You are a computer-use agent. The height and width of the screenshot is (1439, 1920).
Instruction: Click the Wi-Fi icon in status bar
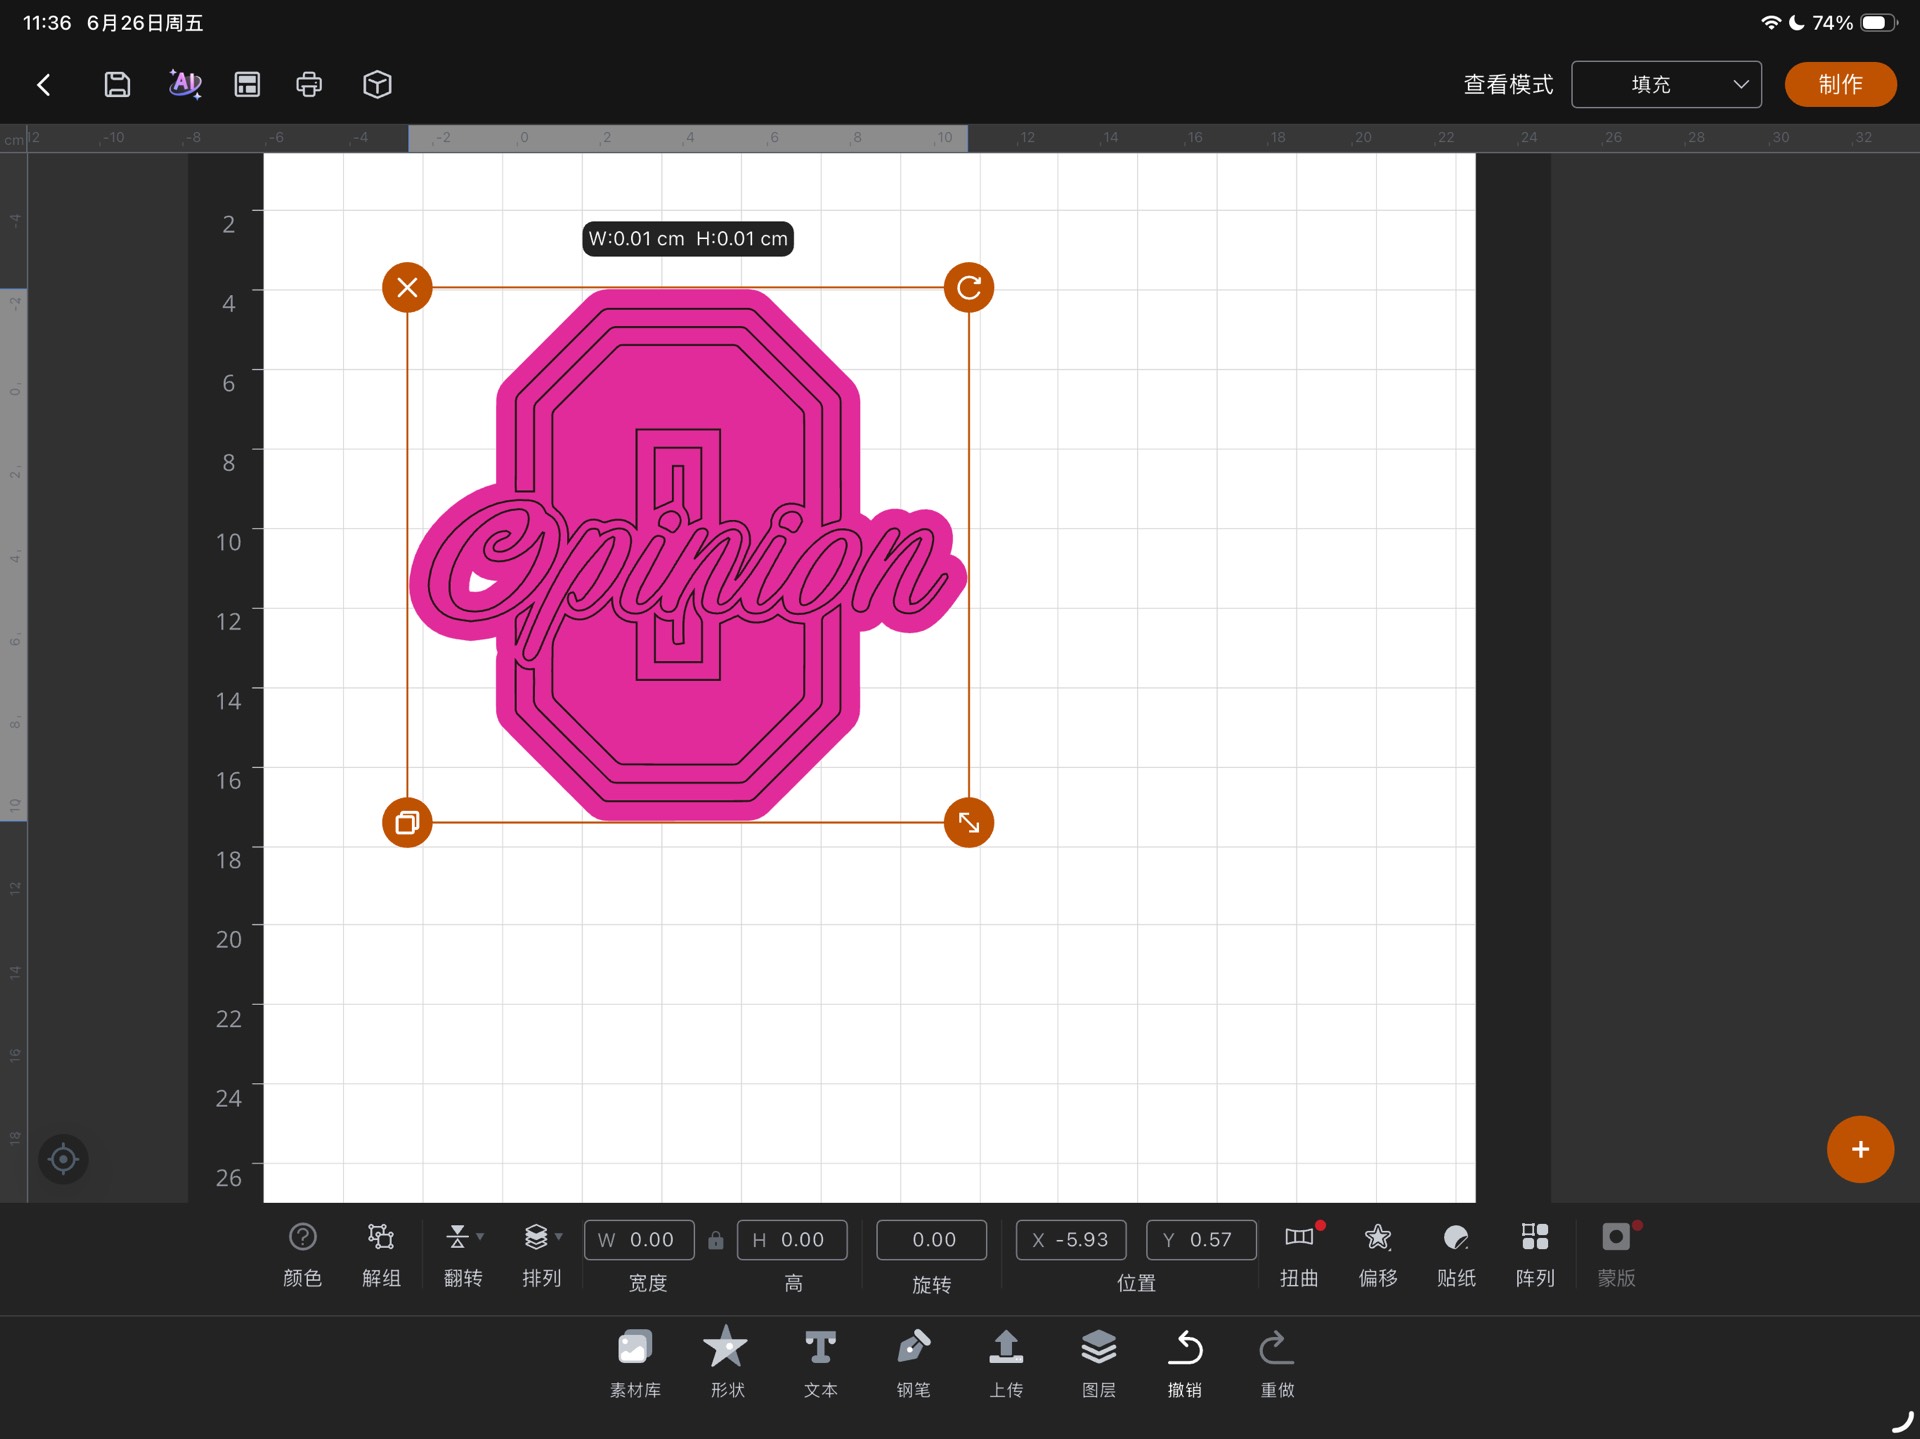click(x=1770, y=22)
